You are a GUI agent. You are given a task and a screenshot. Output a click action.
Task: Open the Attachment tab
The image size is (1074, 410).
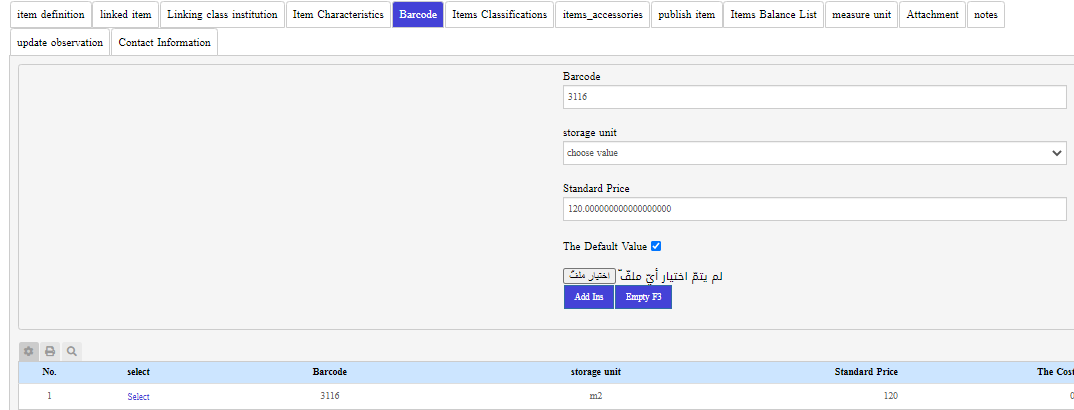click(932, 15)
